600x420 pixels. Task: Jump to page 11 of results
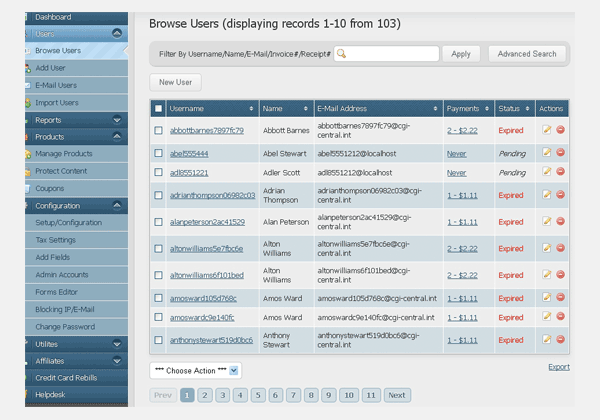371,395
